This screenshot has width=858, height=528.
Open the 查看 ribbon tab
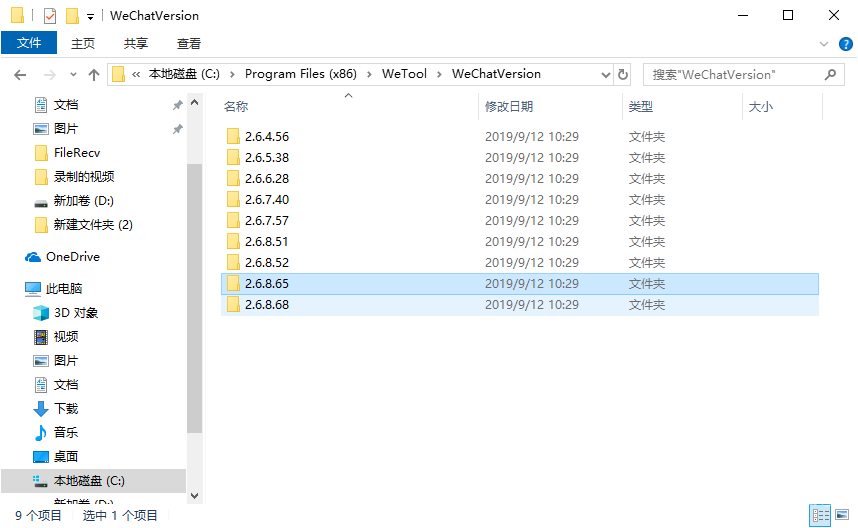(189, 43)
